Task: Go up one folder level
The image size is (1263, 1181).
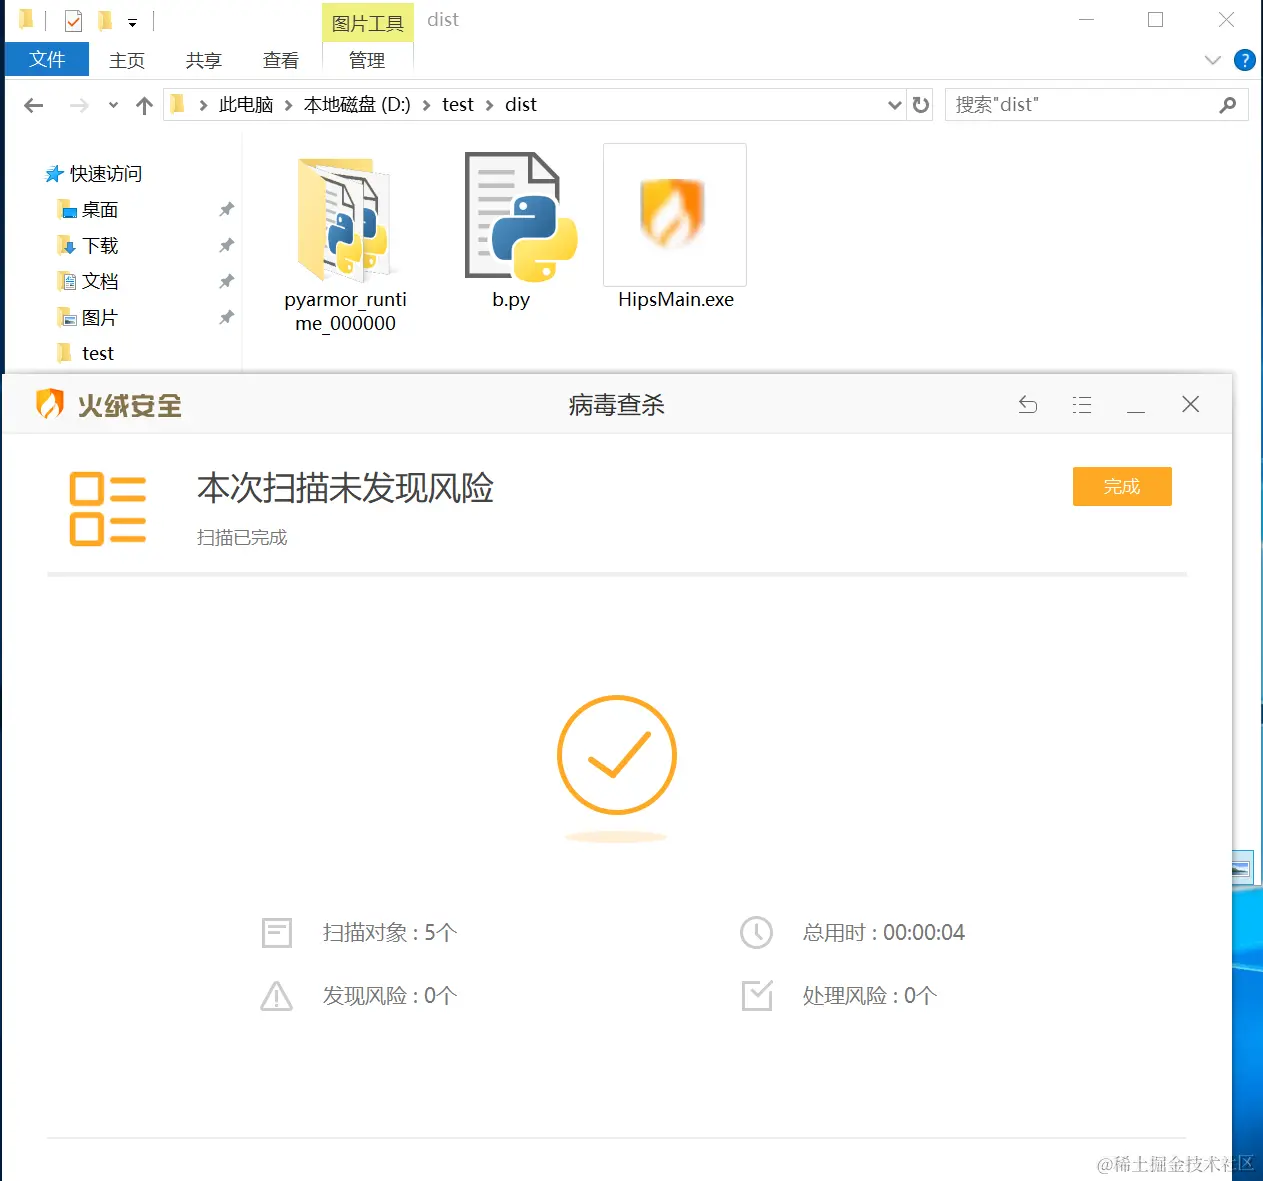Action: pyautogui.click(x=144, y=105)
